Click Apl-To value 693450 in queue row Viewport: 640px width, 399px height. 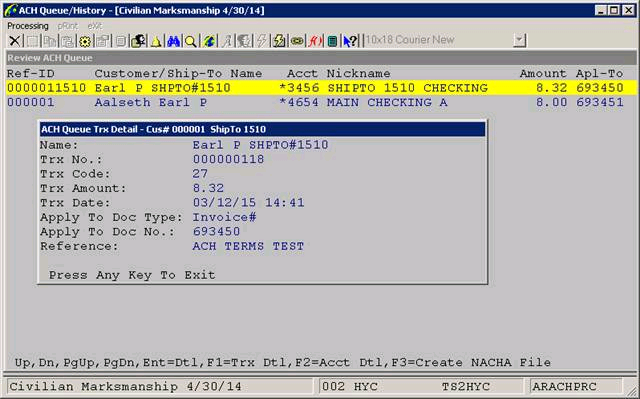click(x=600, y=88)
